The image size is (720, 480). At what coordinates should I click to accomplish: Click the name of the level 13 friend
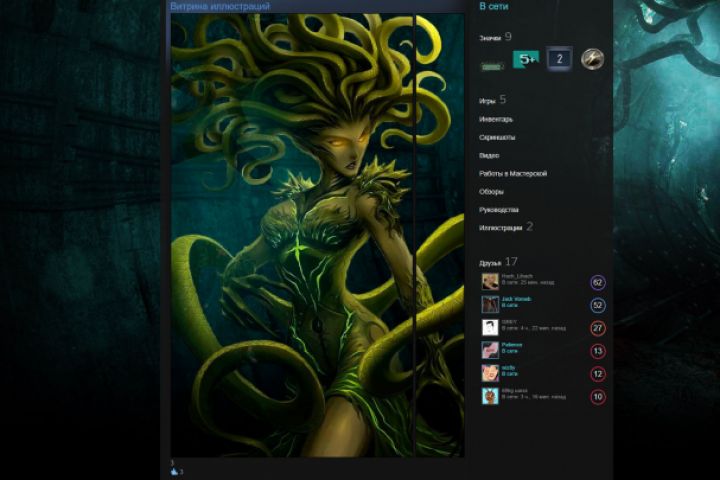[x=512, y=345]
